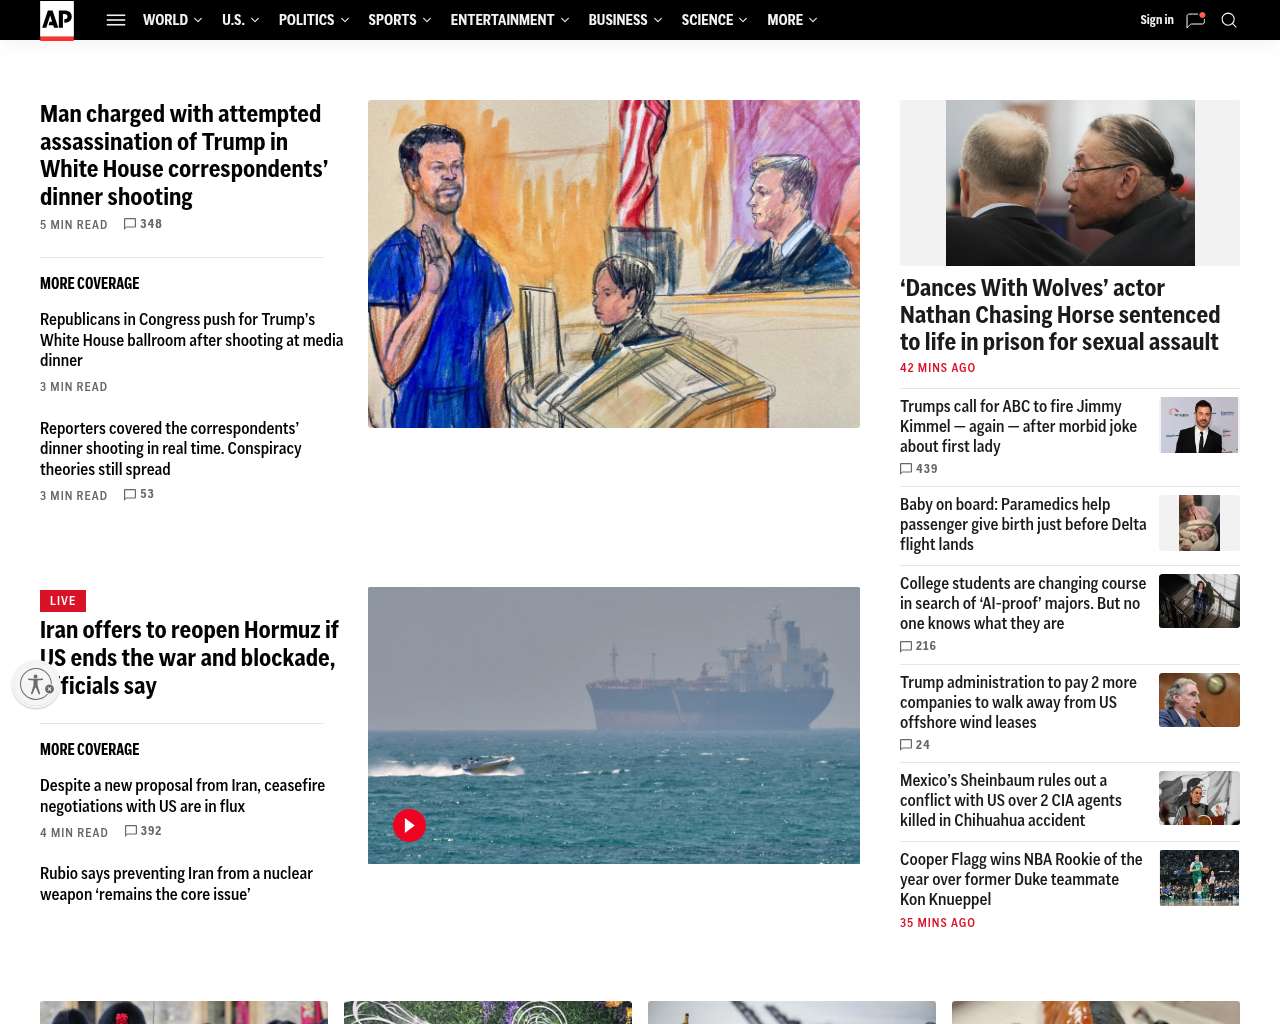Viewport: 1280px width, 1024px height.
Task: Open Mexico's Sheinbaum CIA agents story
Action: tap(1011, 800)
